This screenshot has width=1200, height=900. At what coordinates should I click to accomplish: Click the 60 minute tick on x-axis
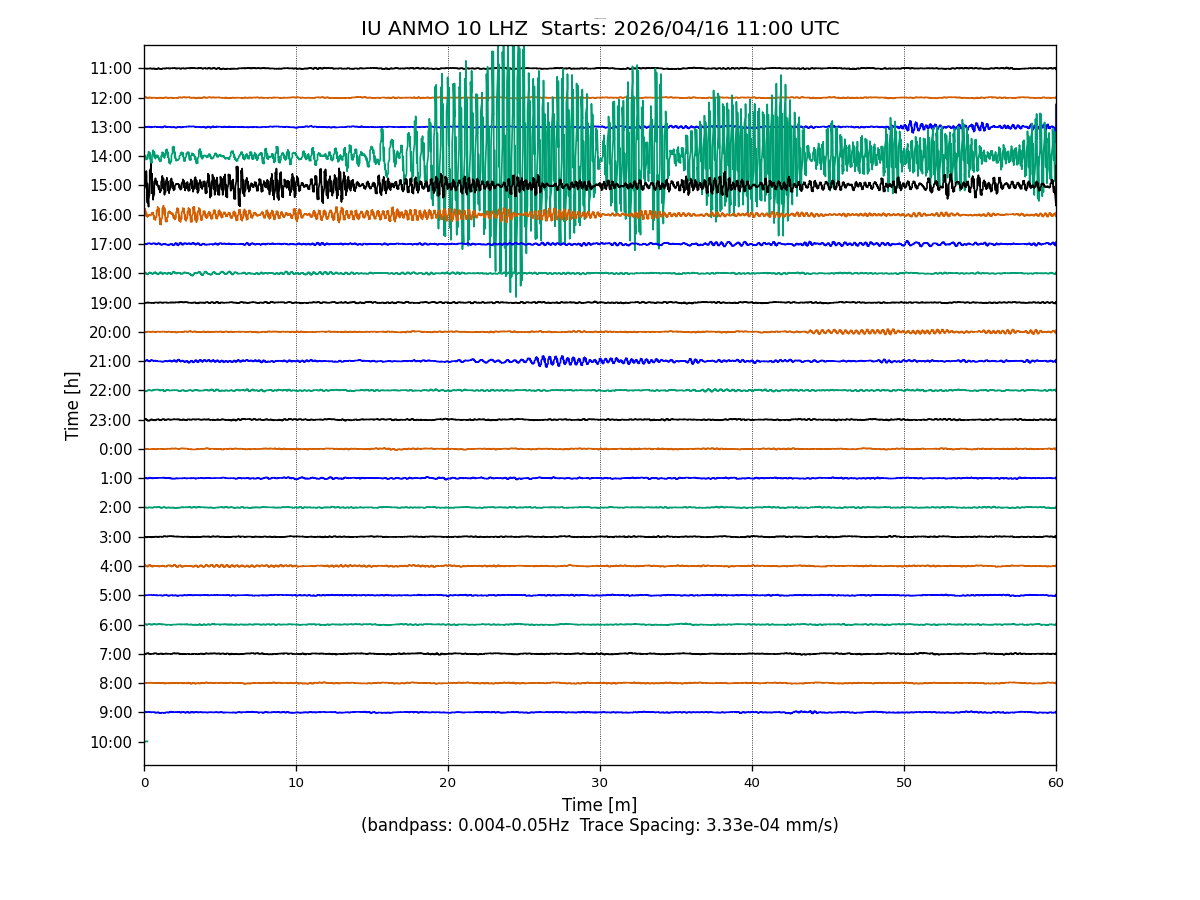1056,783
